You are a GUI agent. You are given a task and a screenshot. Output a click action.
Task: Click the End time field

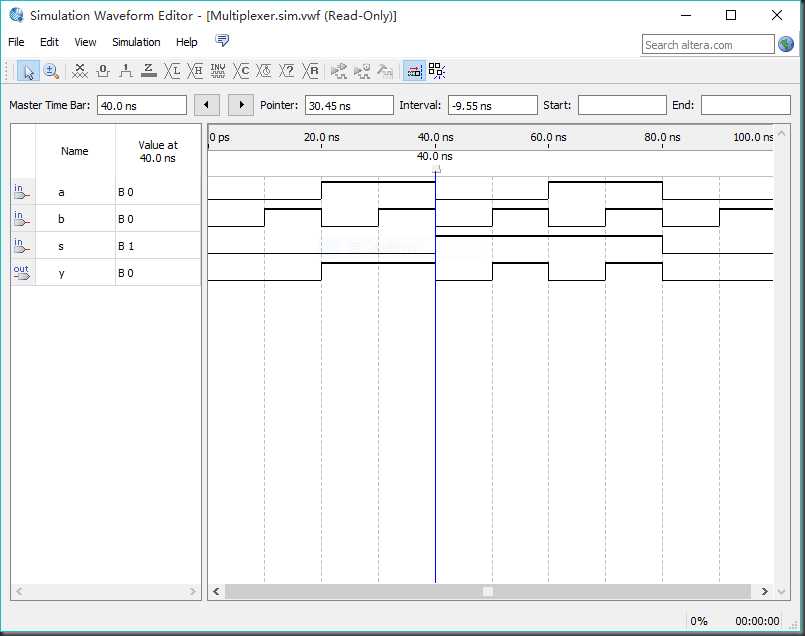pos(745,105)
